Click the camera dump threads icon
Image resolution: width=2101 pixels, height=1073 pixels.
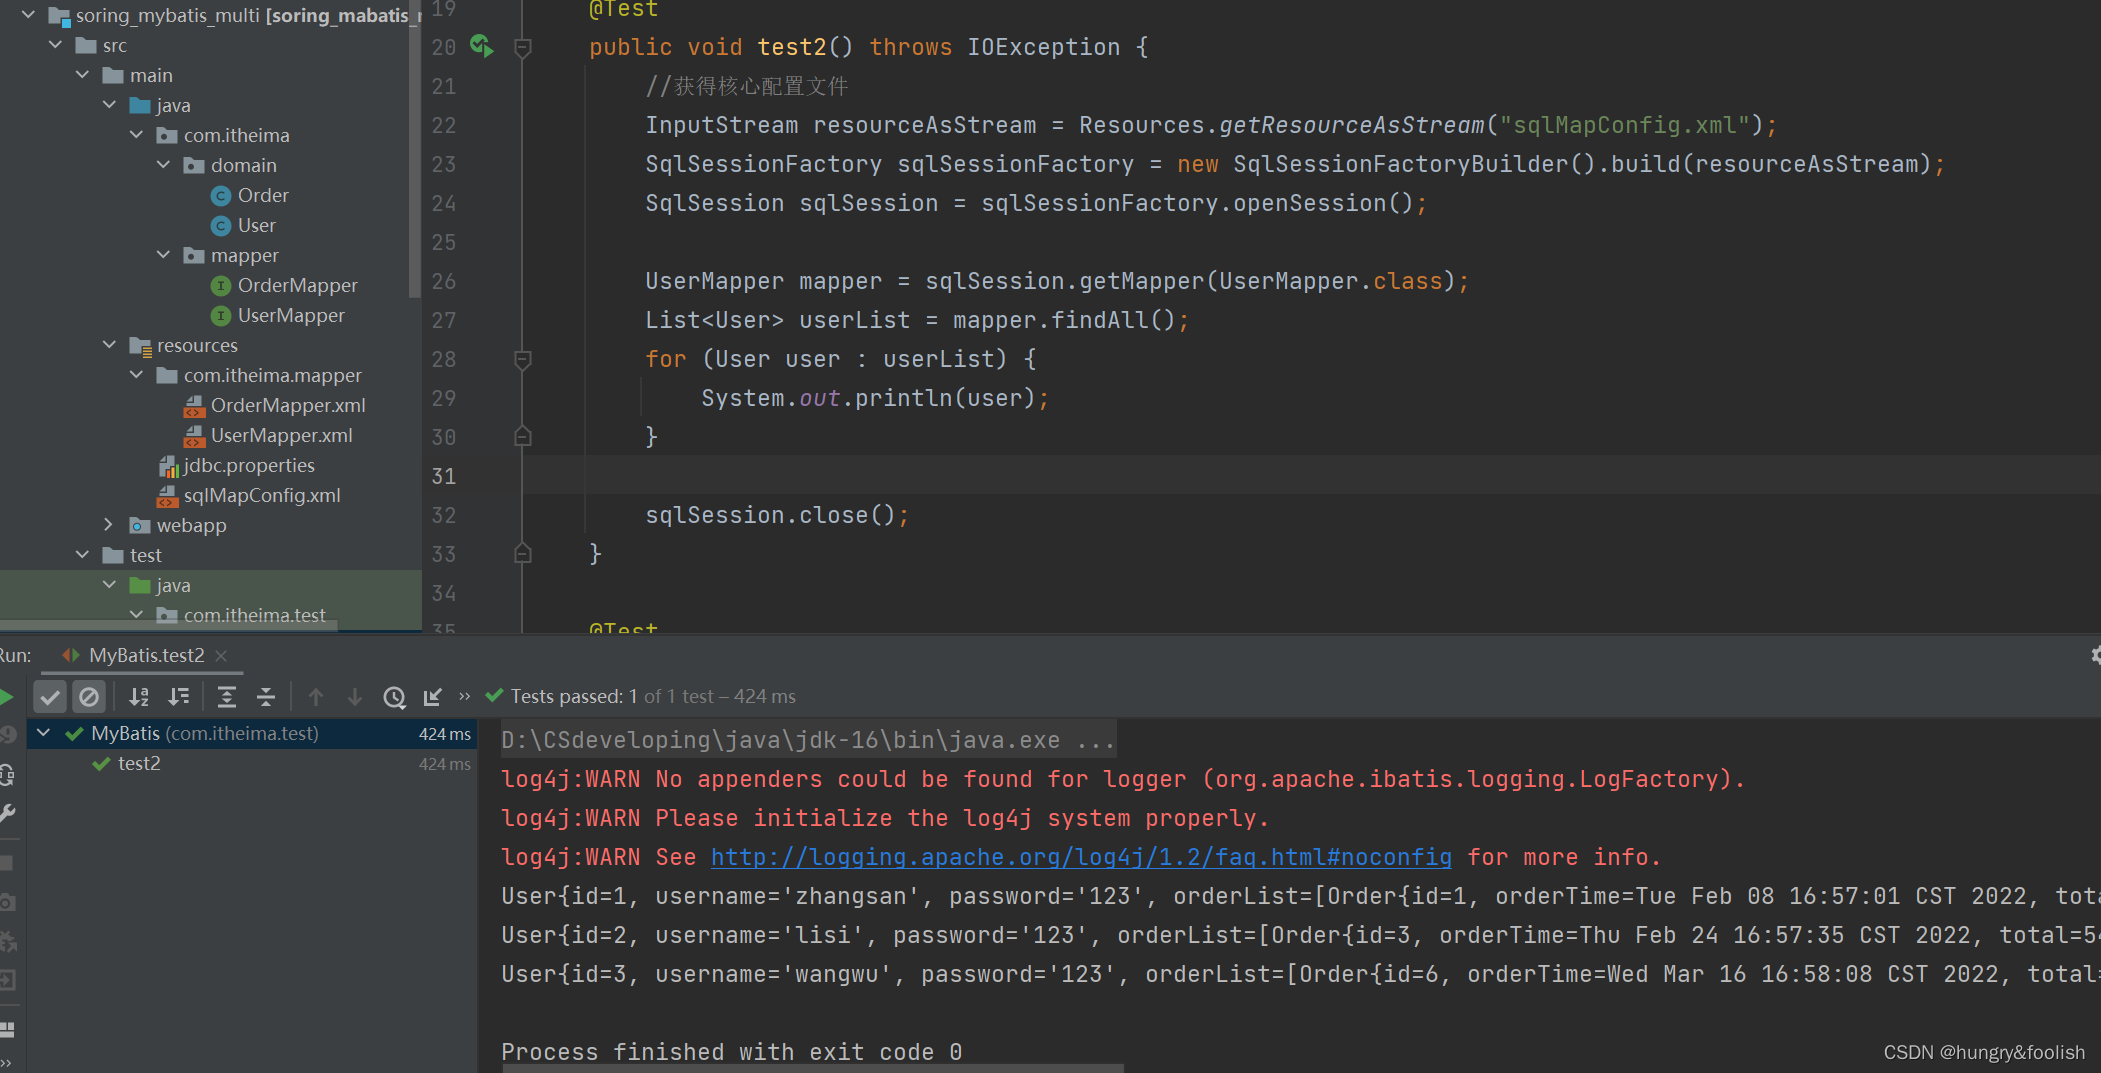pyautogui.click(x=7, y=902)
